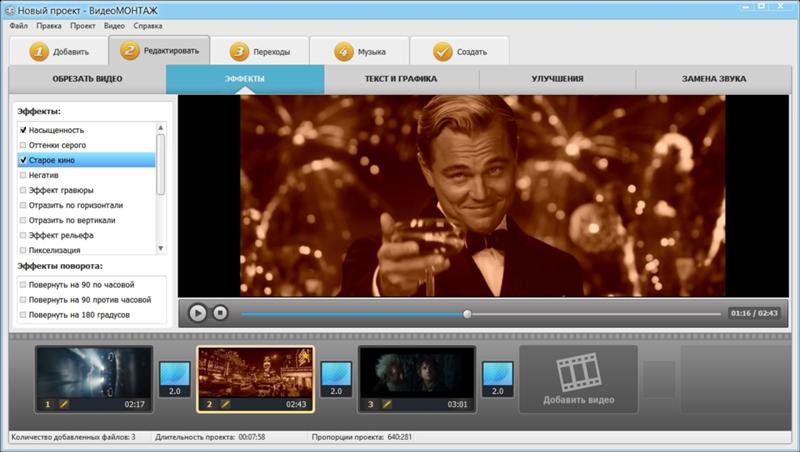800x452 pixels.
Task: Open transition icon after clip 3
Action: point(497,379)
